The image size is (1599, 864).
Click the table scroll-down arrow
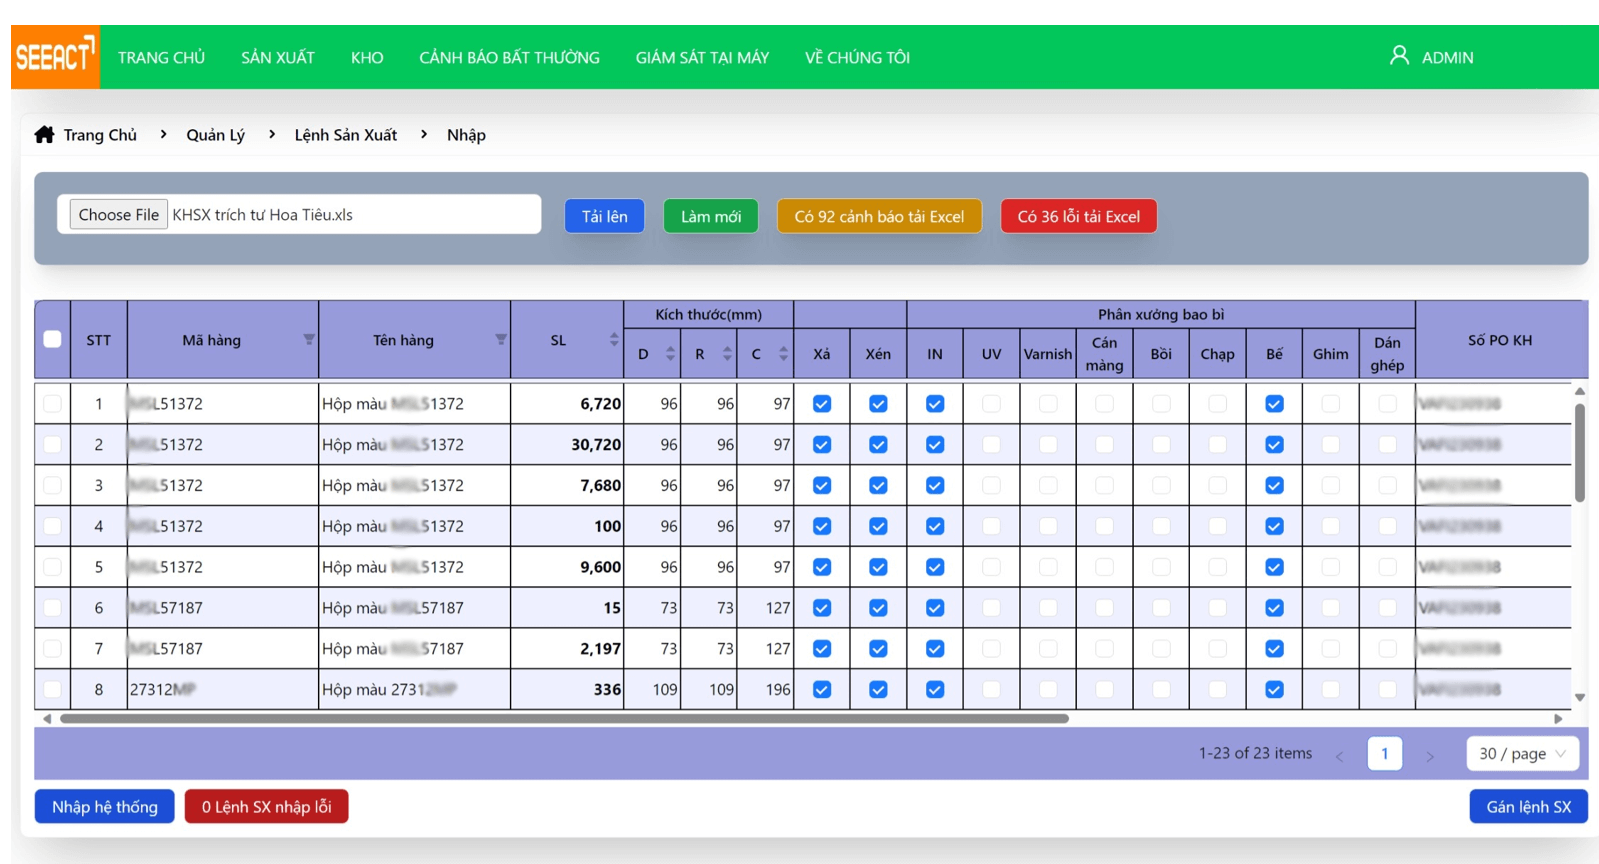(1580, 698)
